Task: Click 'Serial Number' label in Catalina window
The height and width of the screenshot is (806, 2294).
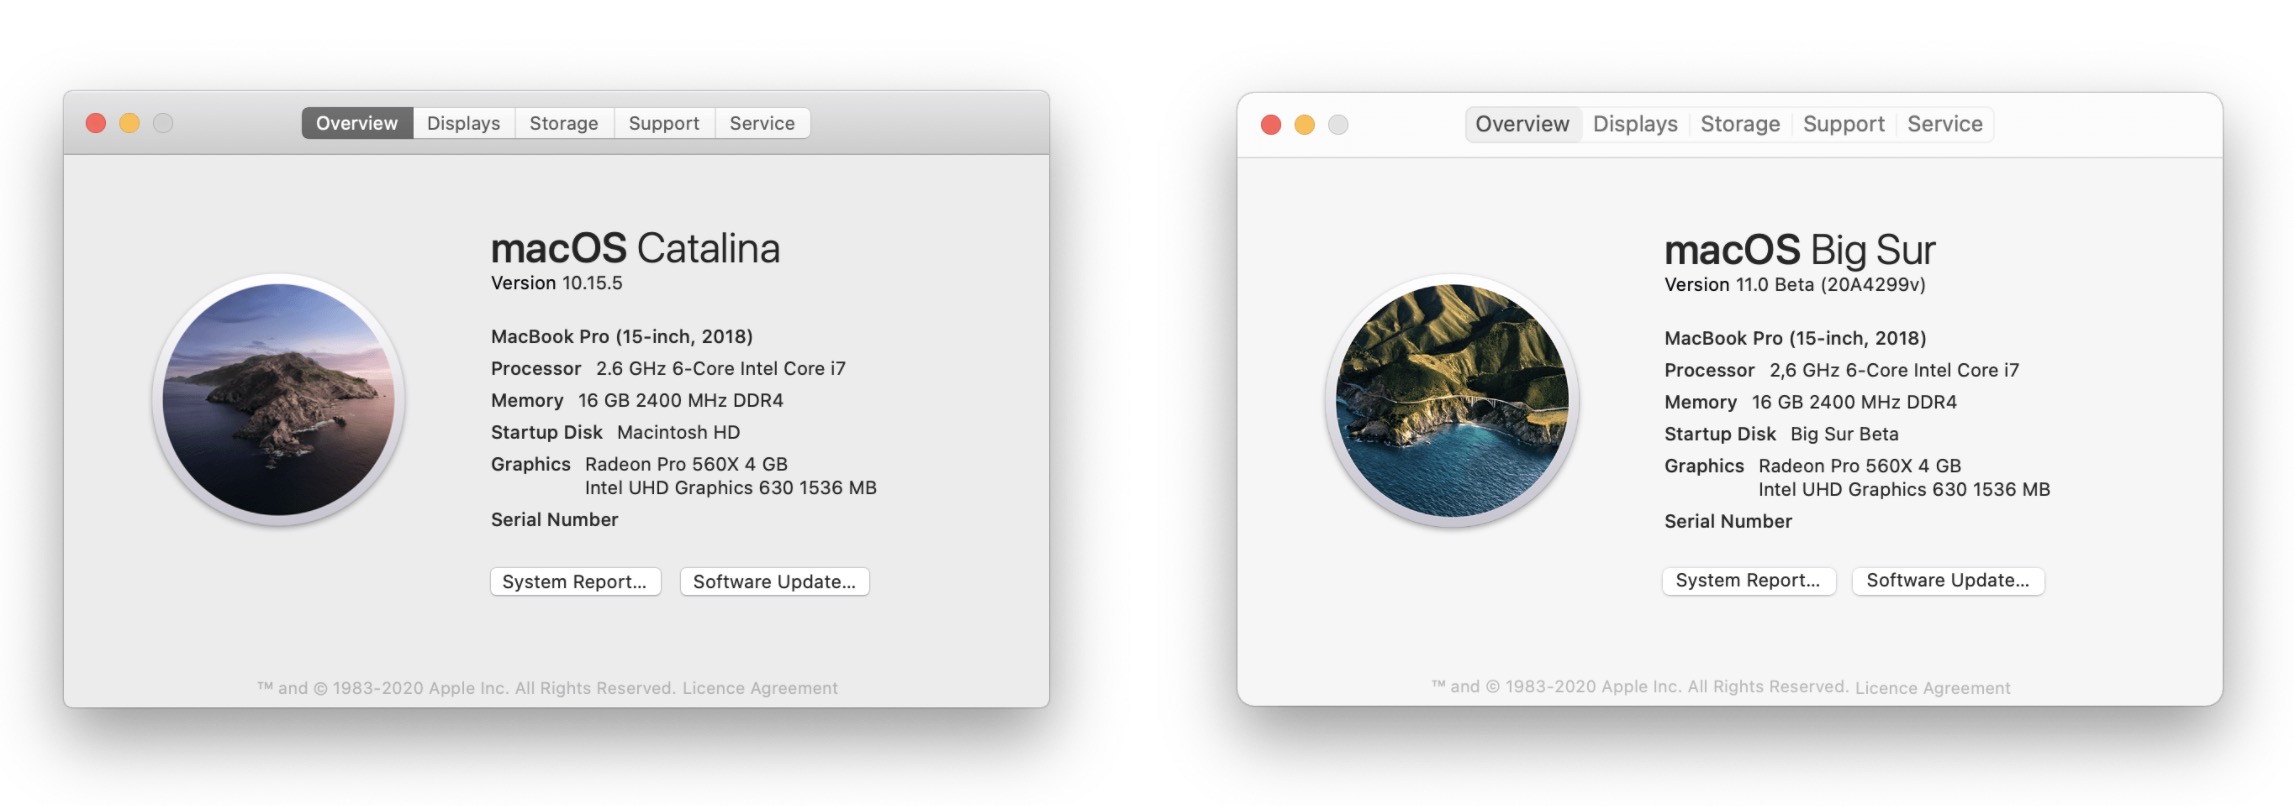Action: [x=554, y=520]
